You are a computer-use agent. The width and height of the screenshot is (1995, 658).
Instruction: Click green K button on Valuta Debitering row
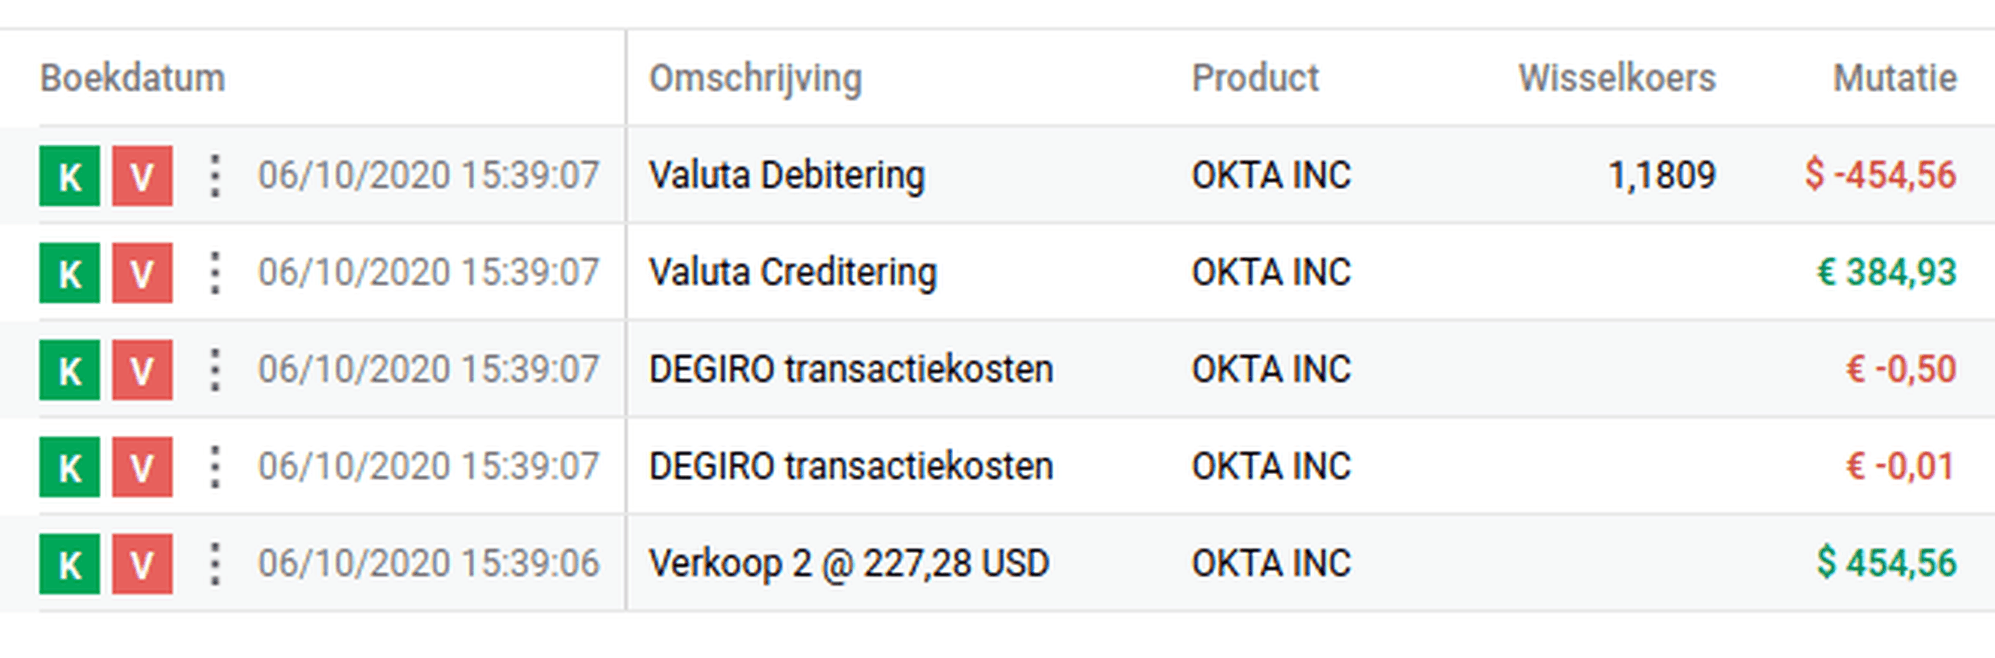tap(70, 176)
